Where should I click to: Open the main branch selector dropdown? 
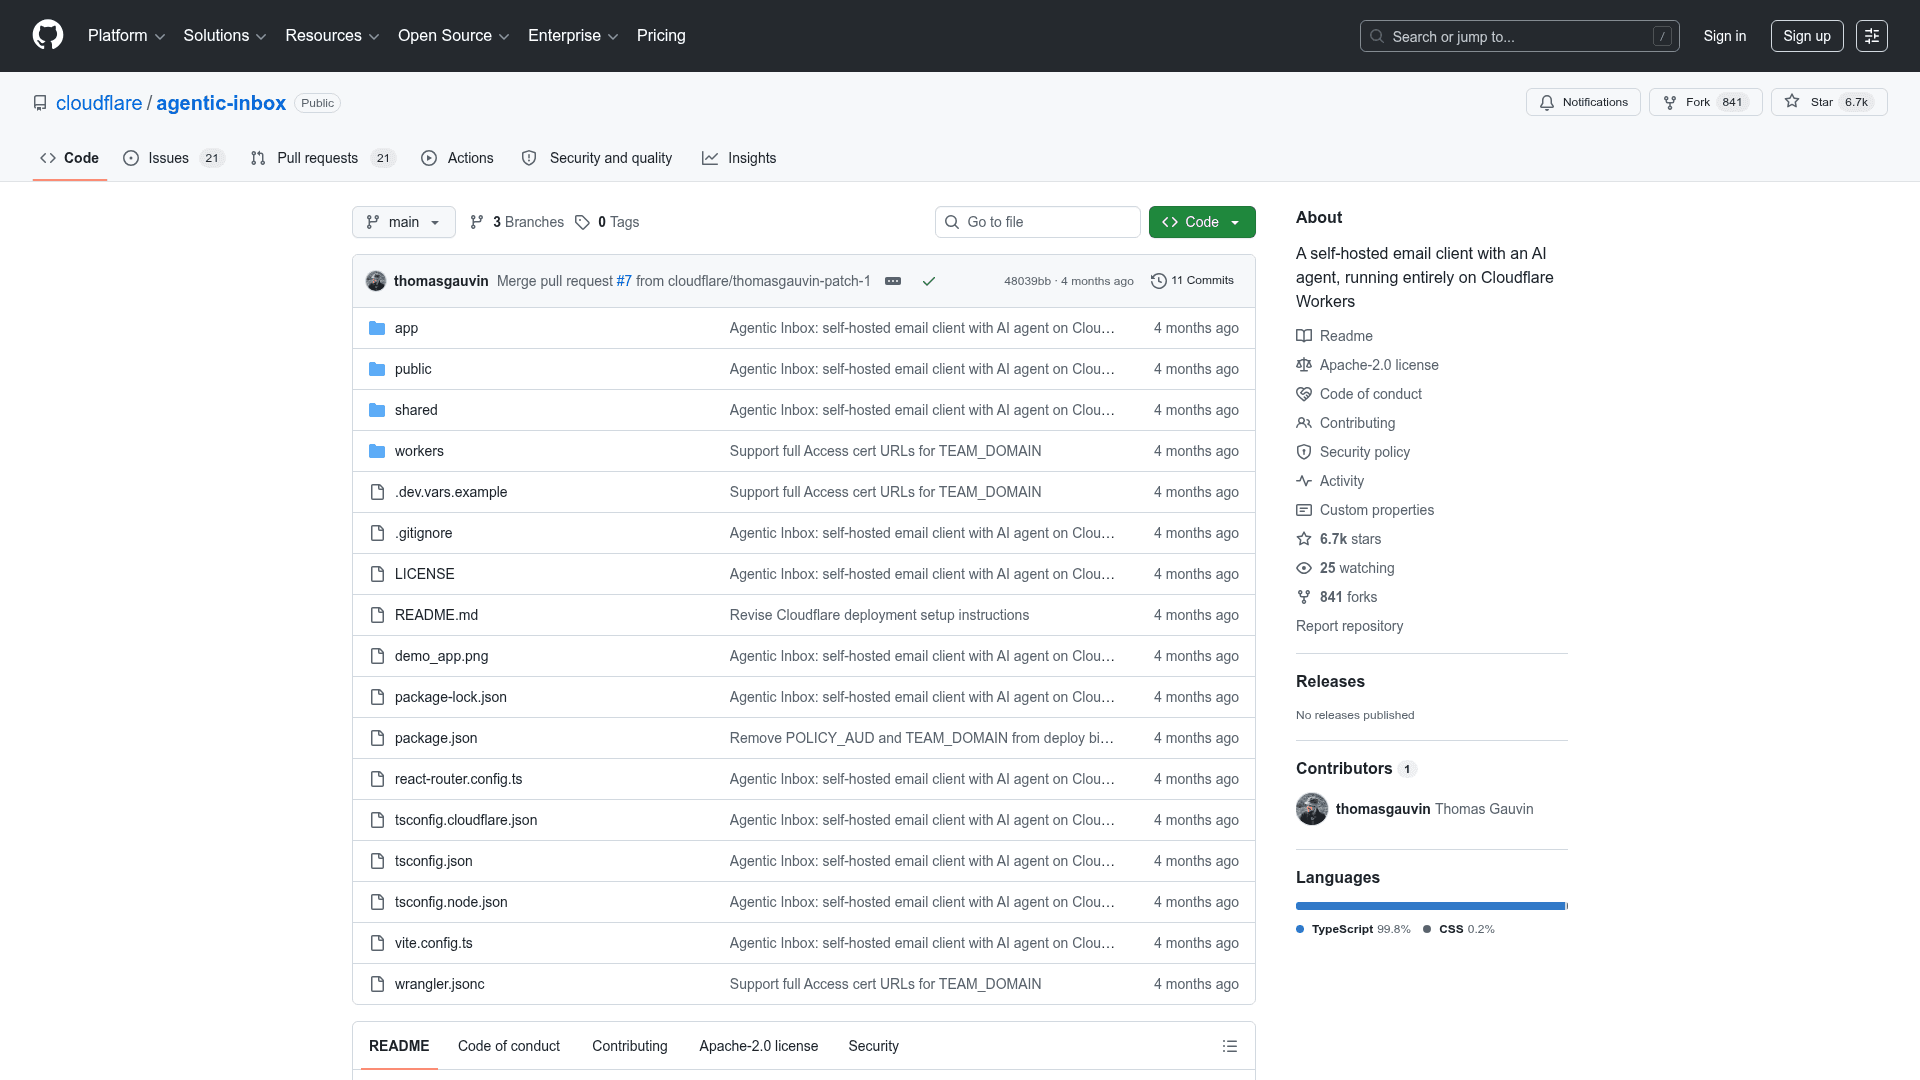click(404, 222)
